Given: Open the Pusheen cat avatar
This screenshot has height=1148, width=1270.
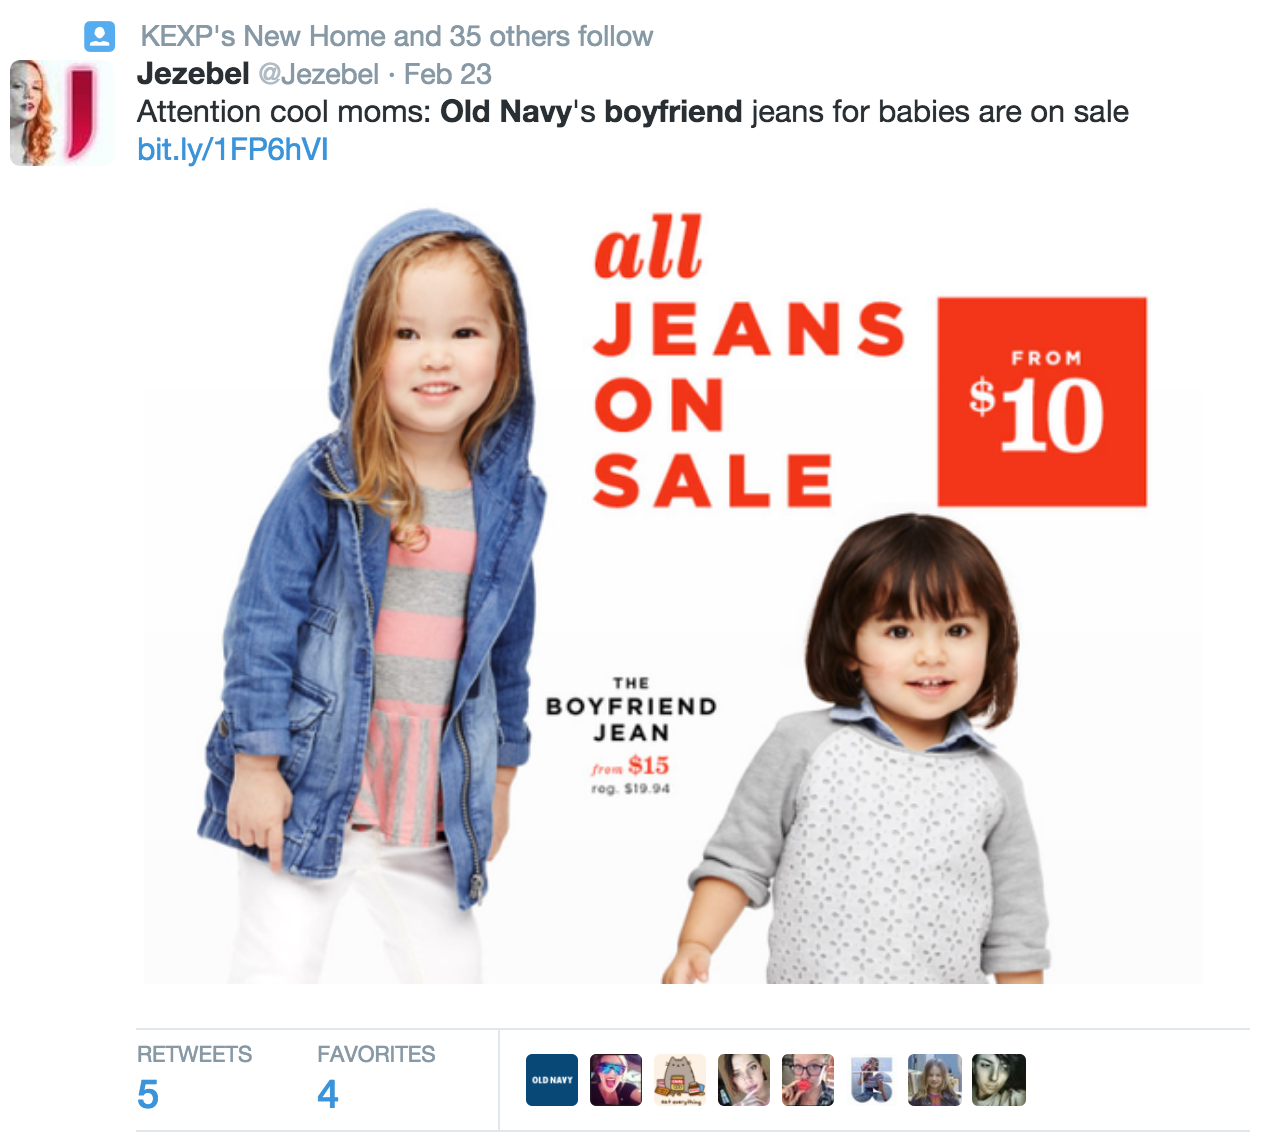Looking at the screenshot, I should (x=680, y=1080).
